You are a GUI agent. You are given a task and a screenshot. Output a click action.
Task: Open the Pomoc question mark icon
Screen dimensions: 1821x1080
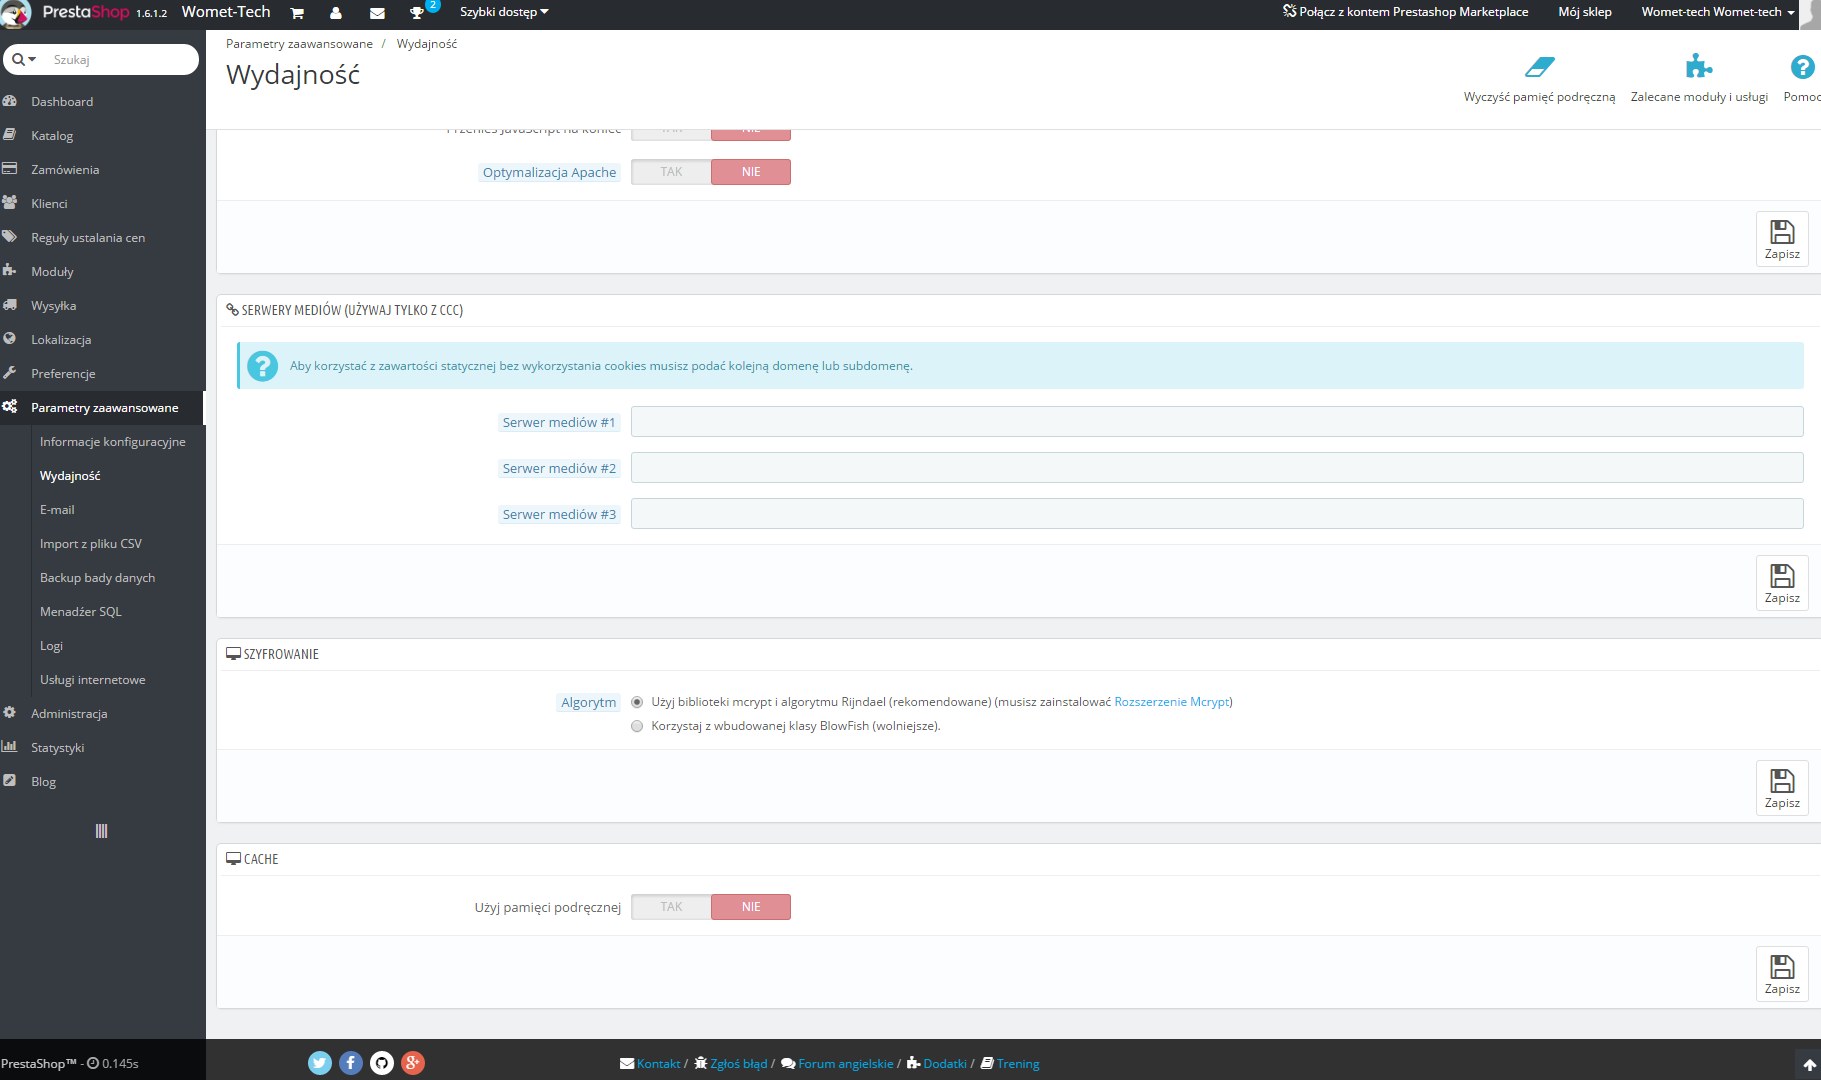(1802, 67)
